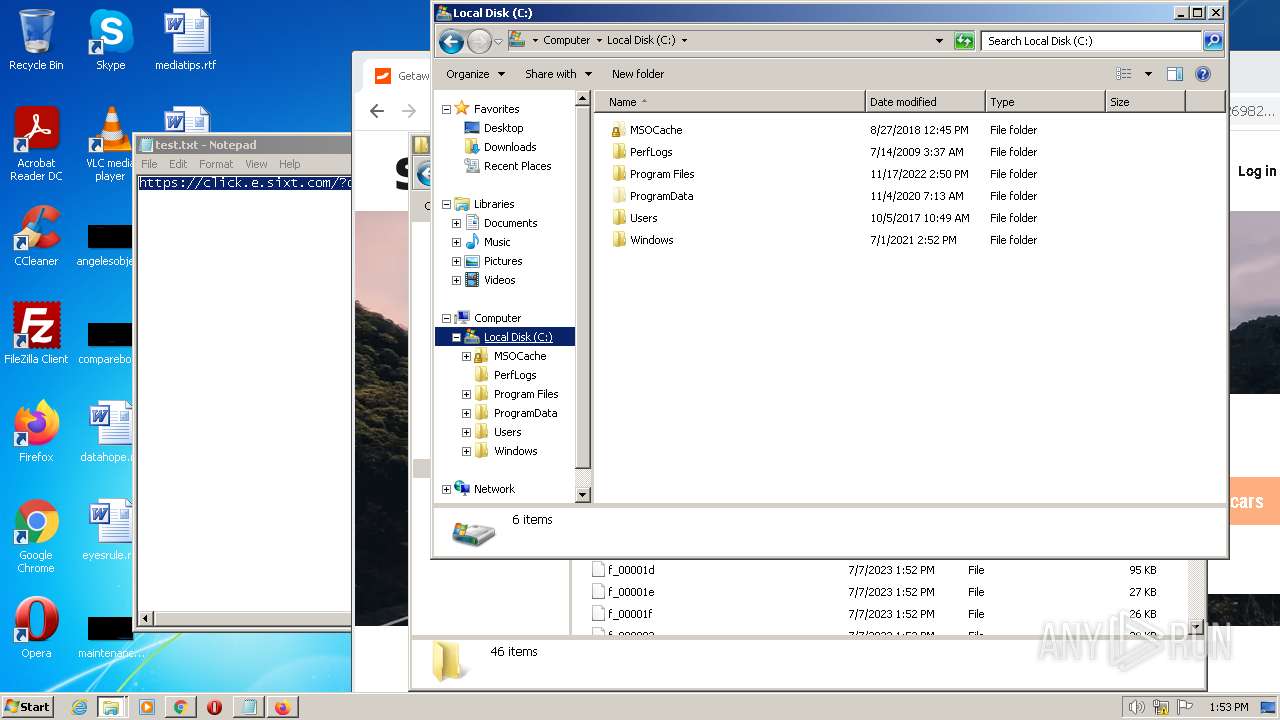Open Internet Explorer in the taskbar

[x=79, y=707]
